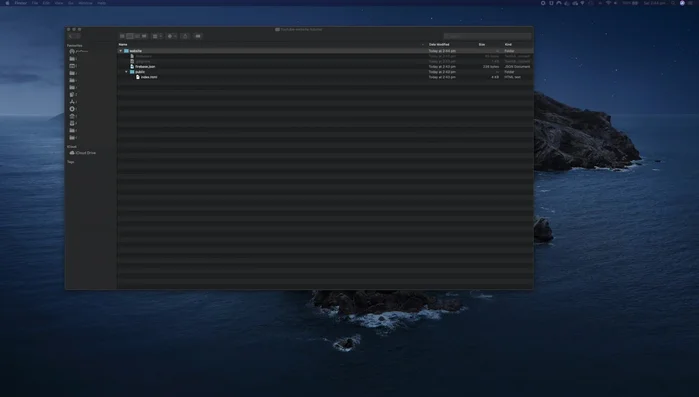
Task: Switch Finder to gallery view
Action: coord(144,36)
